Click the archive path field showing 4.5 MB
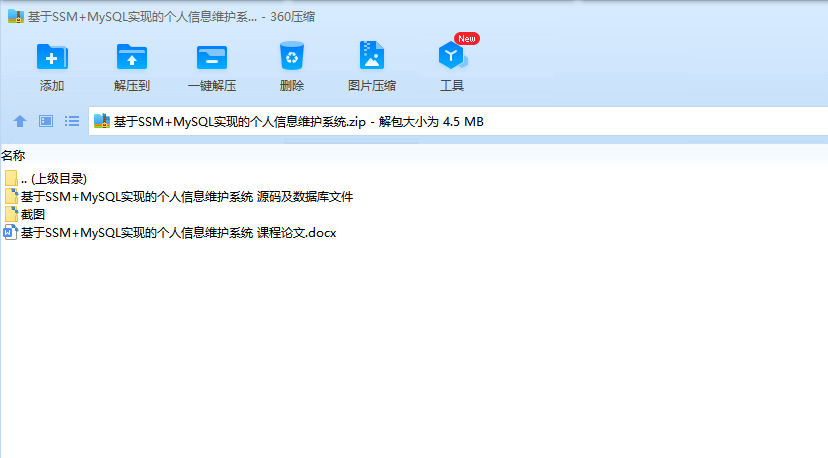 coord(458,121)
